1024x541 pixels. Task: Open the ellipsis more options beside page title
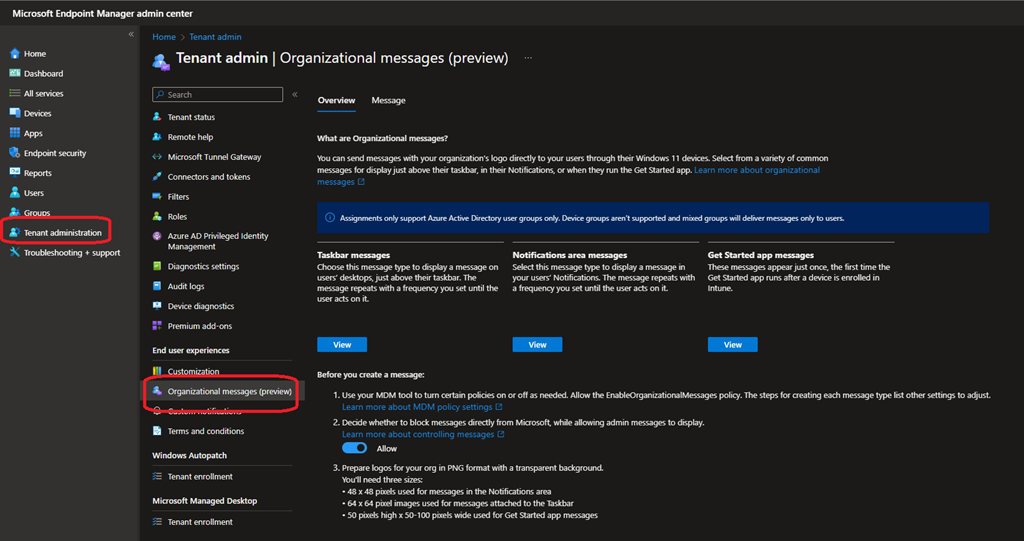point(528,58)
